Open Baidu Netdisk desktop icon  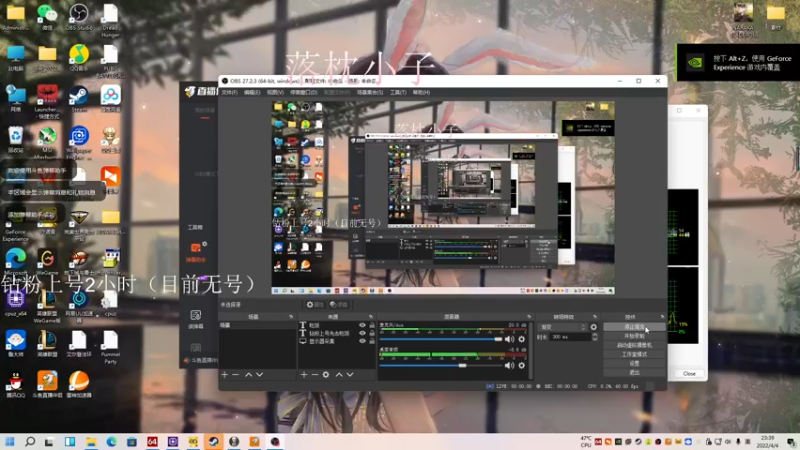pos(110,98)
